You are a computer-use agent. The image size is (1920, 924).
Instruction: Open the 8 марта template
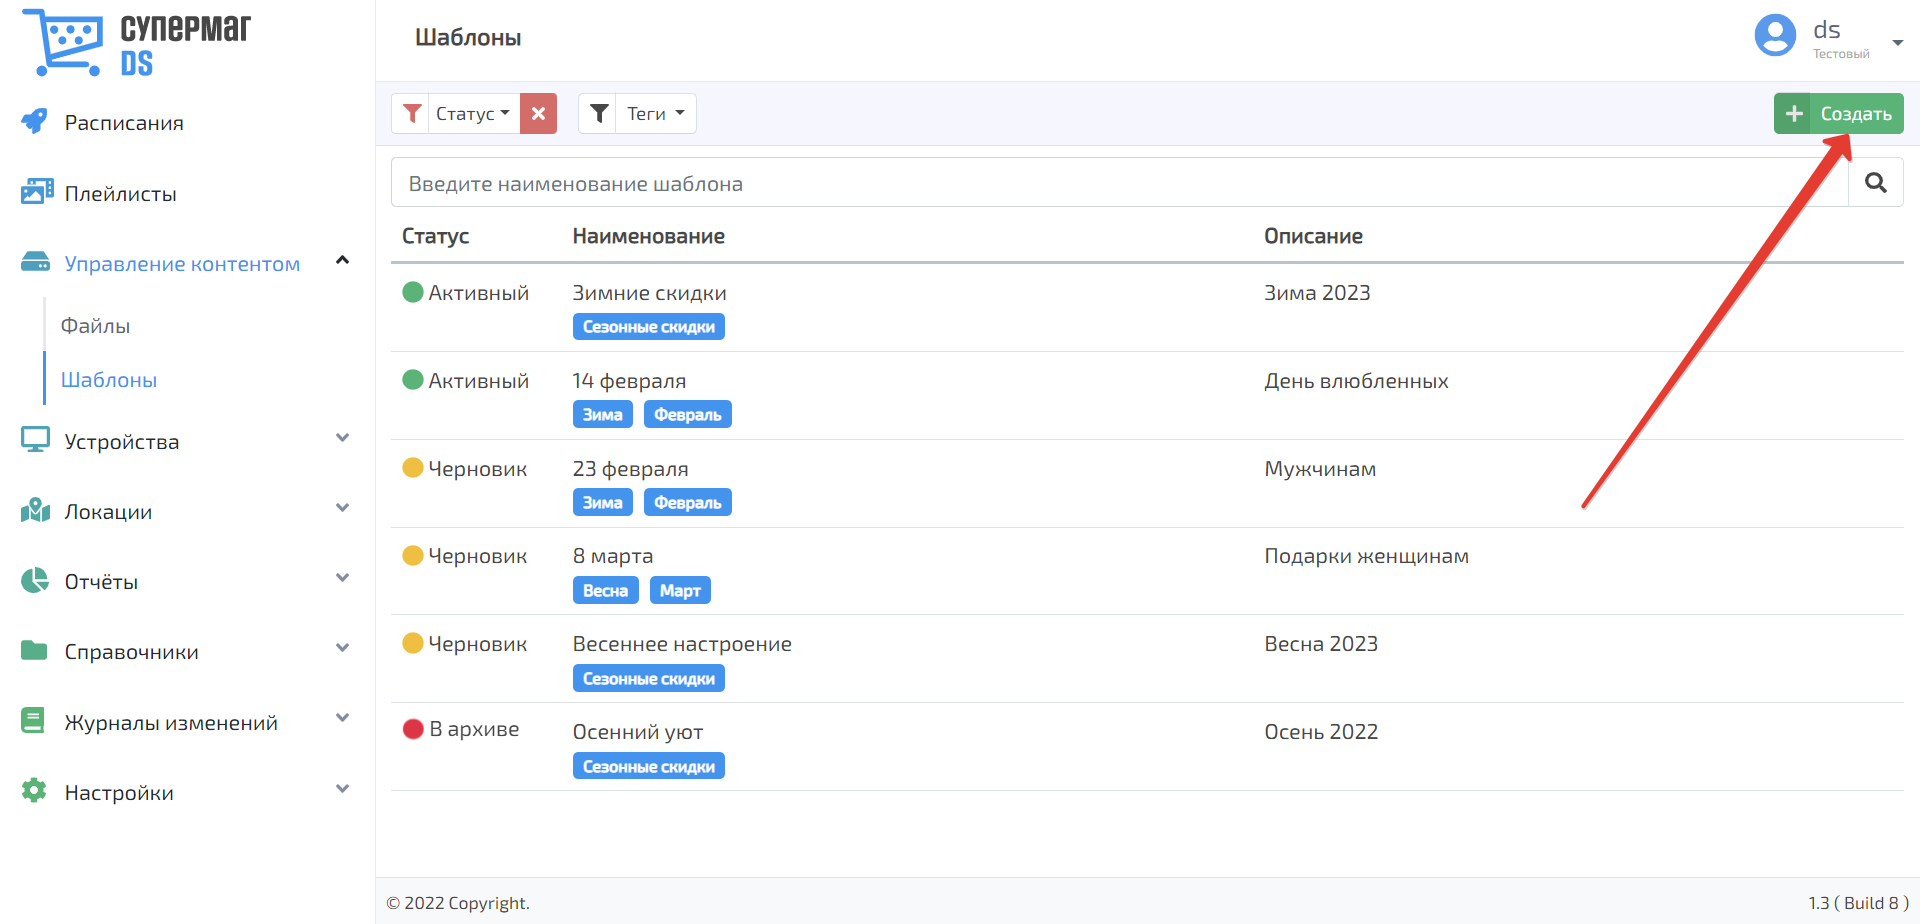tap(612, 556)
